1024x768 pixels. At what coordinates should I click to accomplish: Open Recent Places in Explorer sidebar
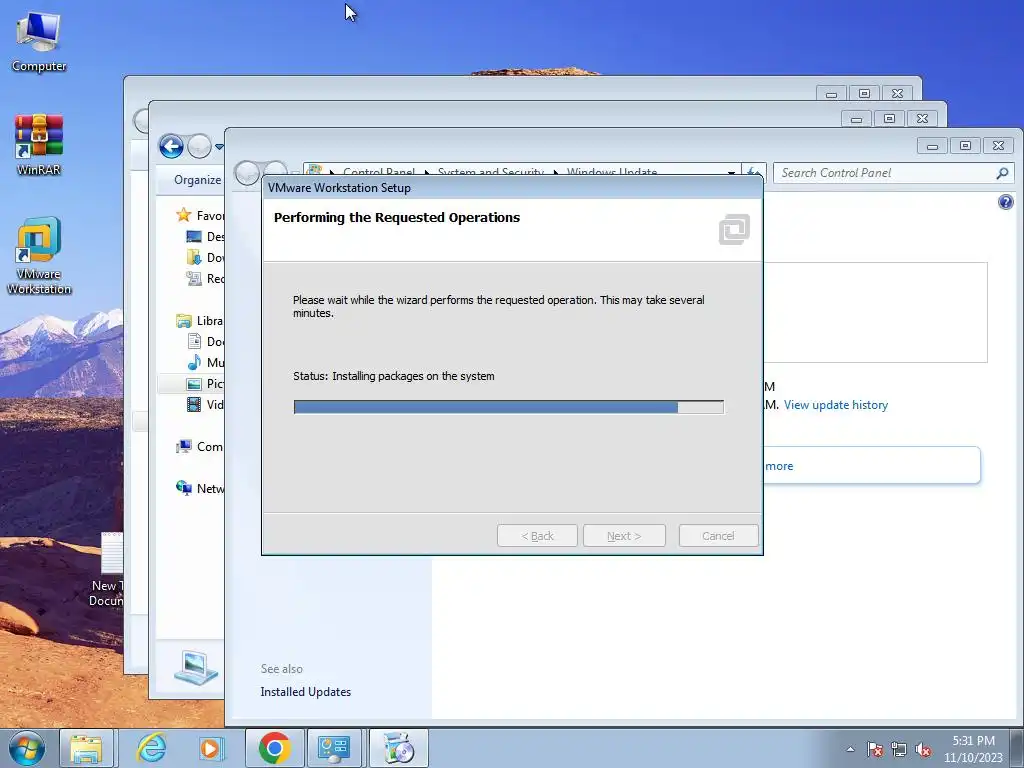point(206,279)
